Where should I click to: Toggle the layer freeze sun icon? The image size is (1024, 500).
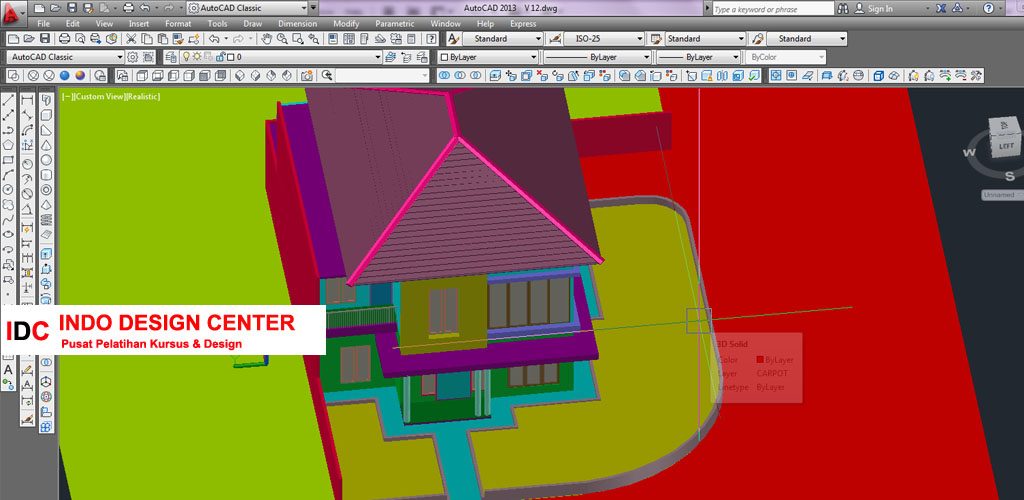point(197,57)
